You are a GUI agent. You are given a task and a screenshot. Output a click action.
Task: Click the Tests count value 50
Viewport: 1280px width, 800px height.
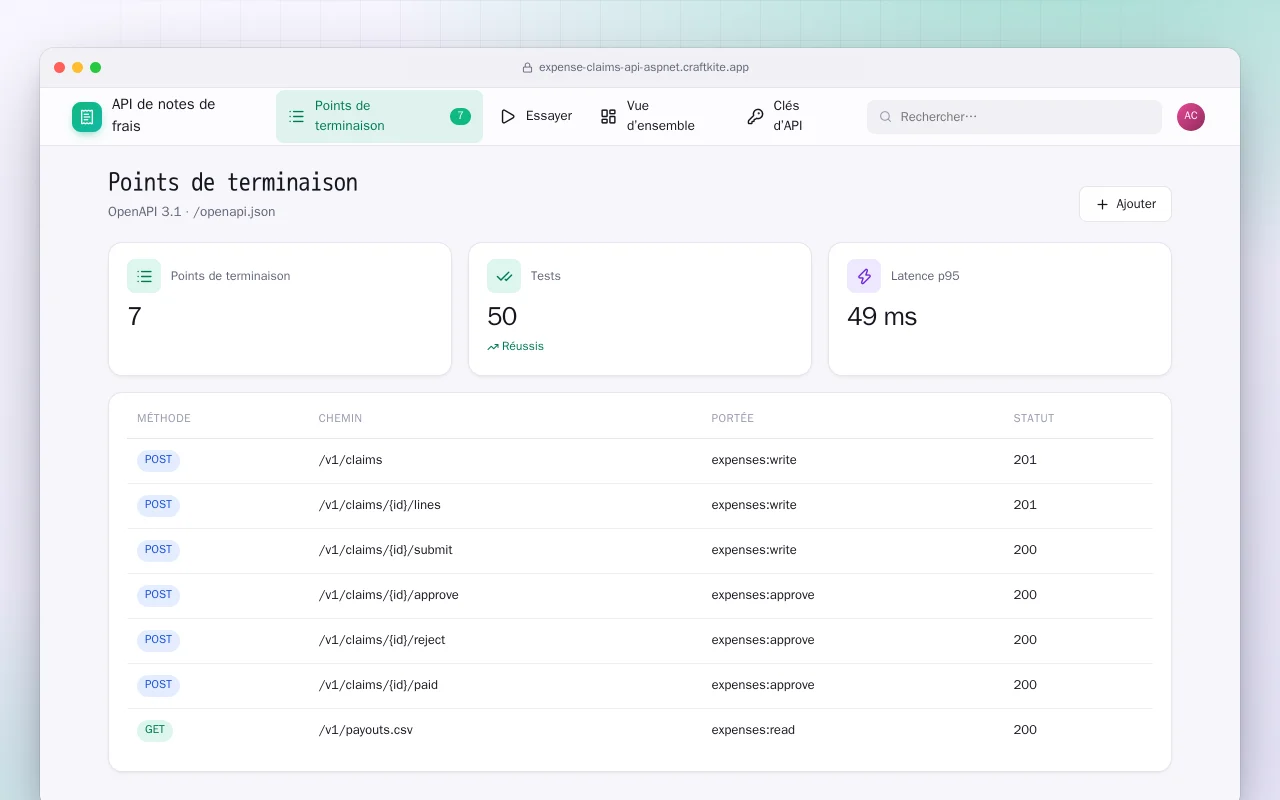point(502,317)
